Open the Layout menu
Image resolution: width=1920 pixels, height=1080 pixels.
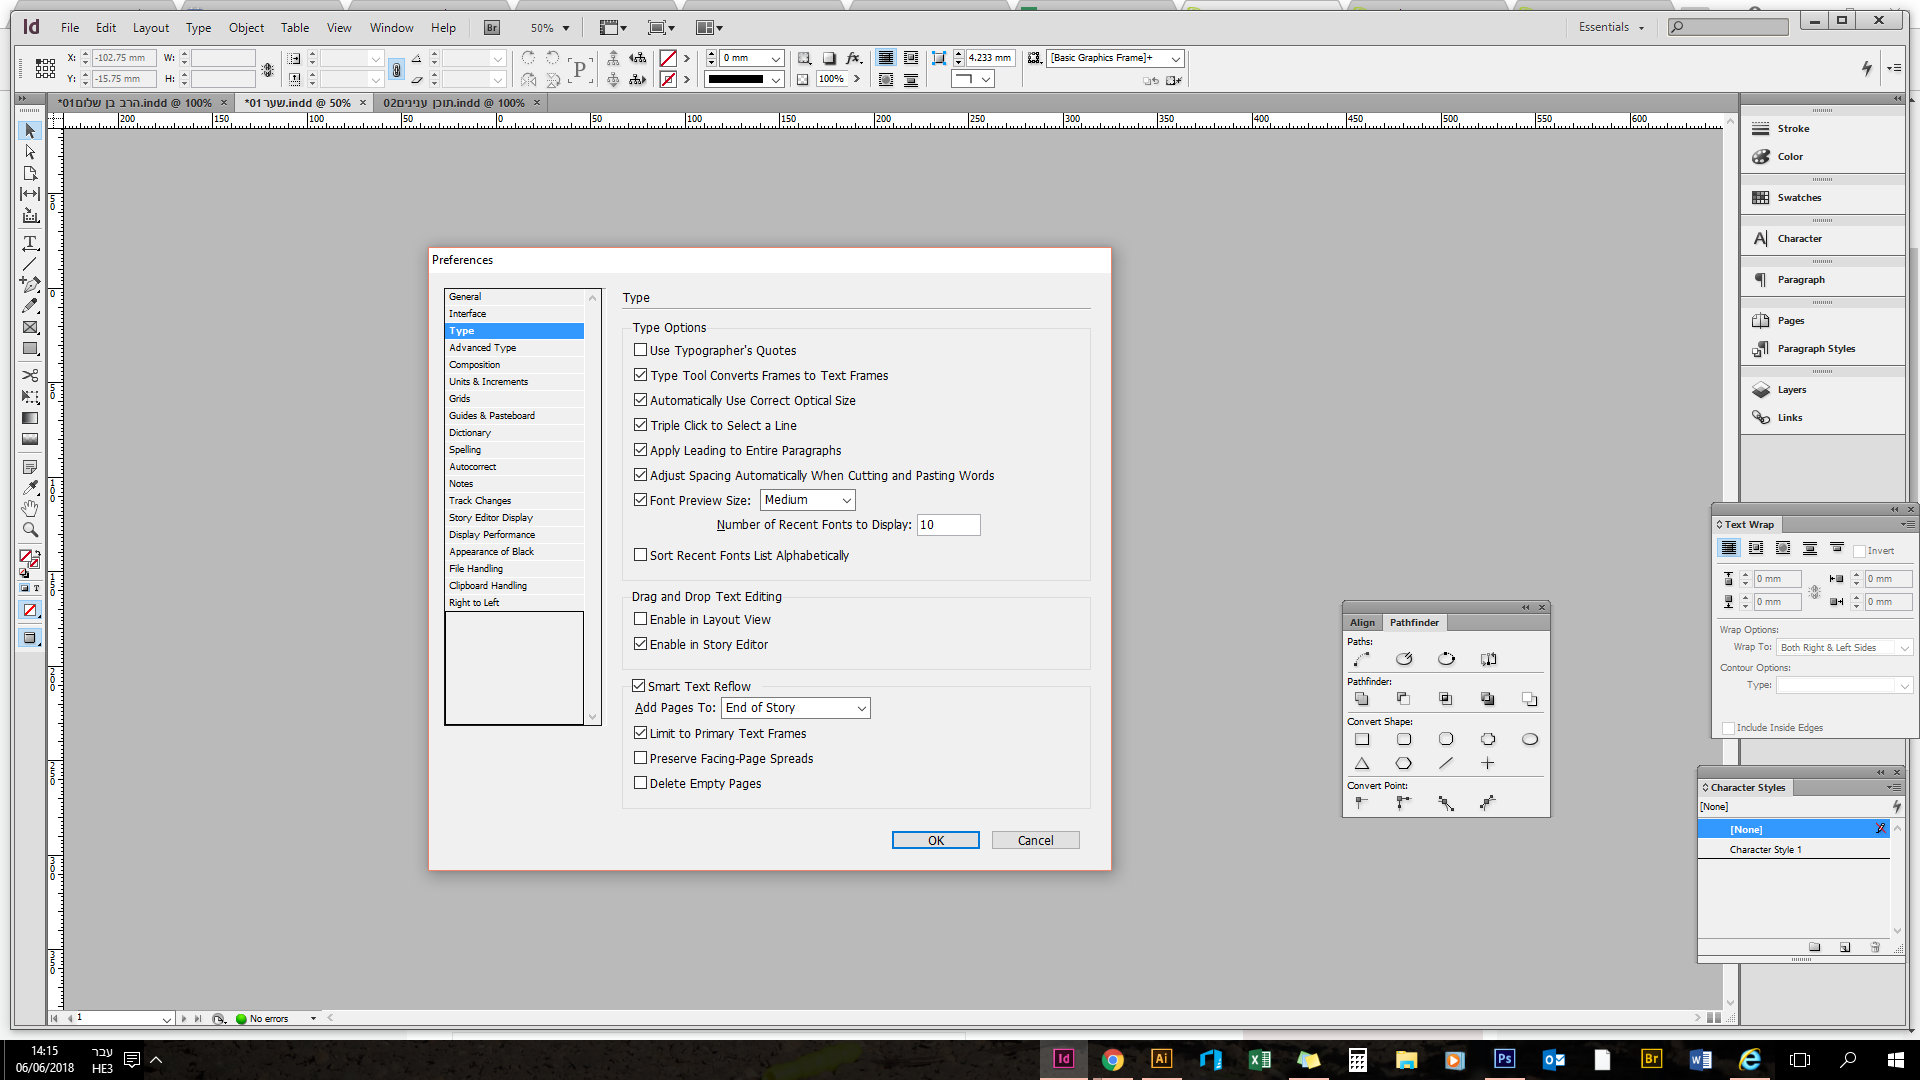(151, 28)
